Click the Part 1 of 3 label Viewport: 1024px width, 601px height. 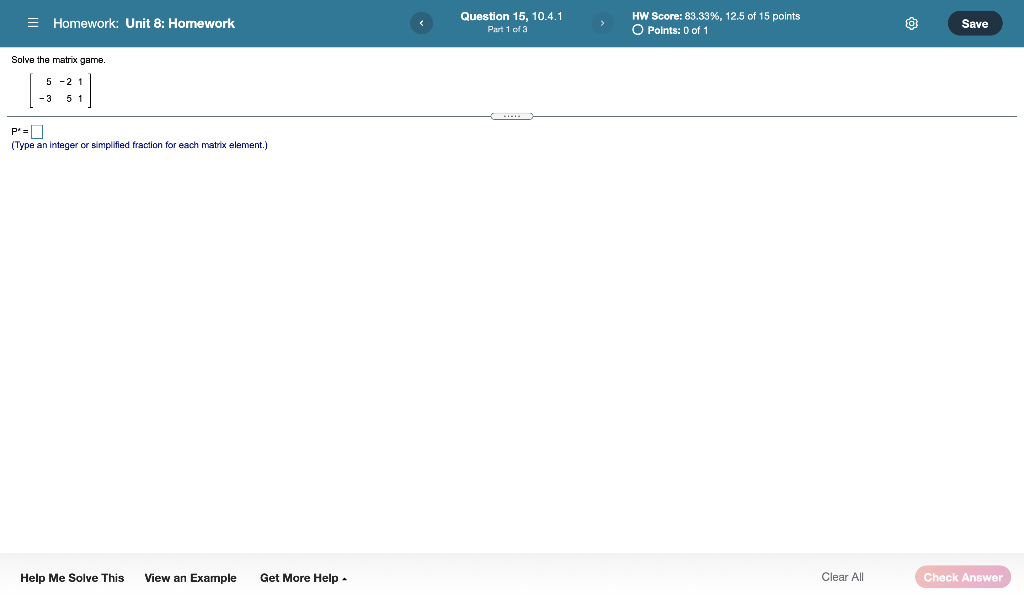coord(507,29)
